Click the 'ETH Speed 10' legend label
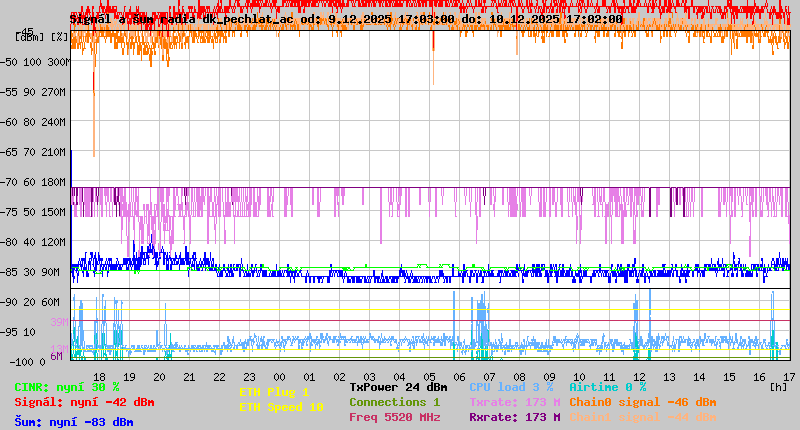This screenshot has height=430, width=800. click(281, 407)
